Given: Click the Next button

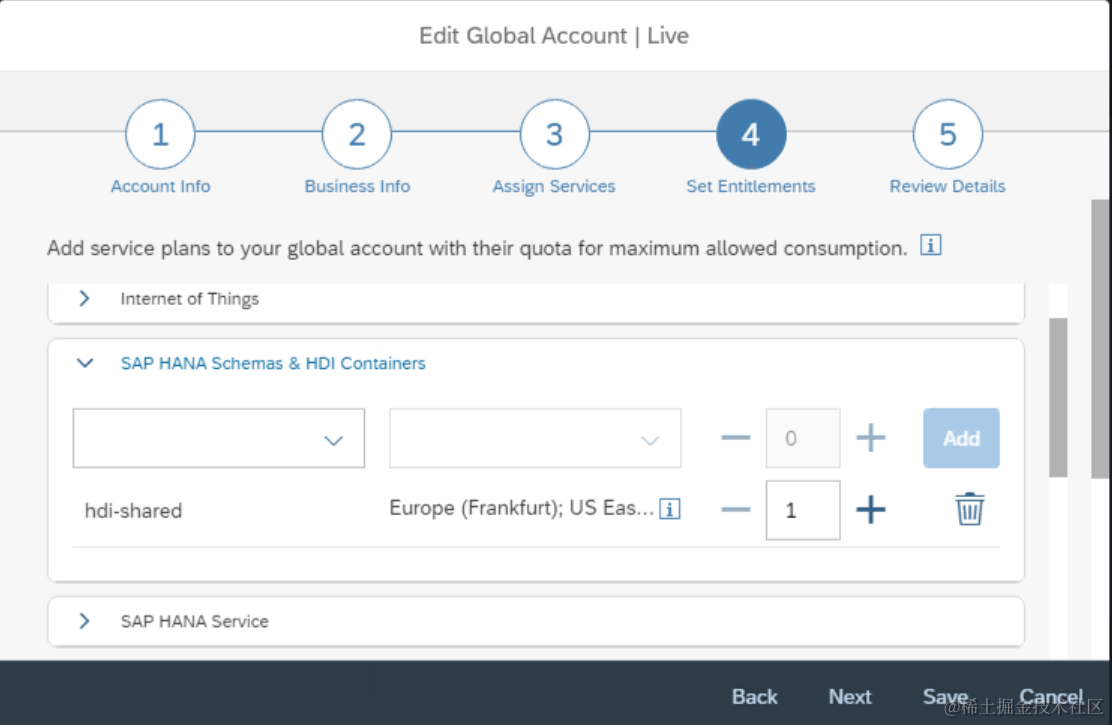Looking at the screenshot, I should [x=850, y=697].
